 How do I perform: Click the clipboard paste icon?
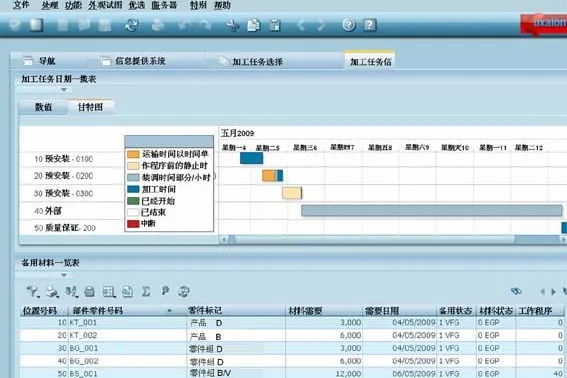click(275, 25)
